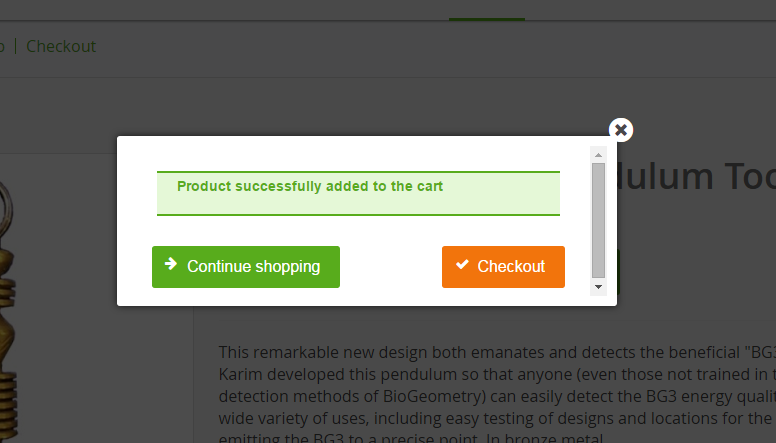The image size is (776, 443).
Task: Click the popup scrollbar up arrow
Action: [x=598, y=155]
